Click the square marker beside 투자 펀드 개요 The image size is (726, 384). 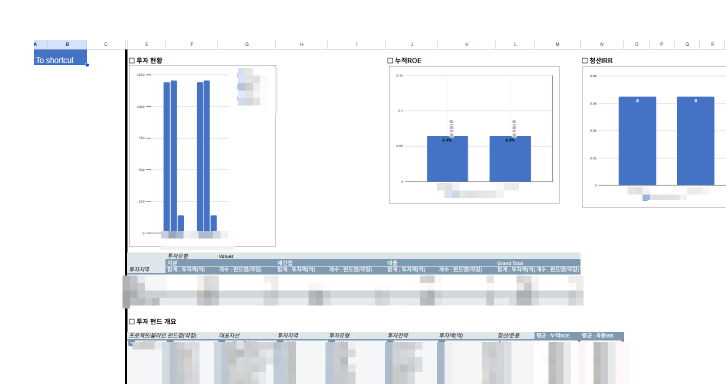(x=132, y=321)
